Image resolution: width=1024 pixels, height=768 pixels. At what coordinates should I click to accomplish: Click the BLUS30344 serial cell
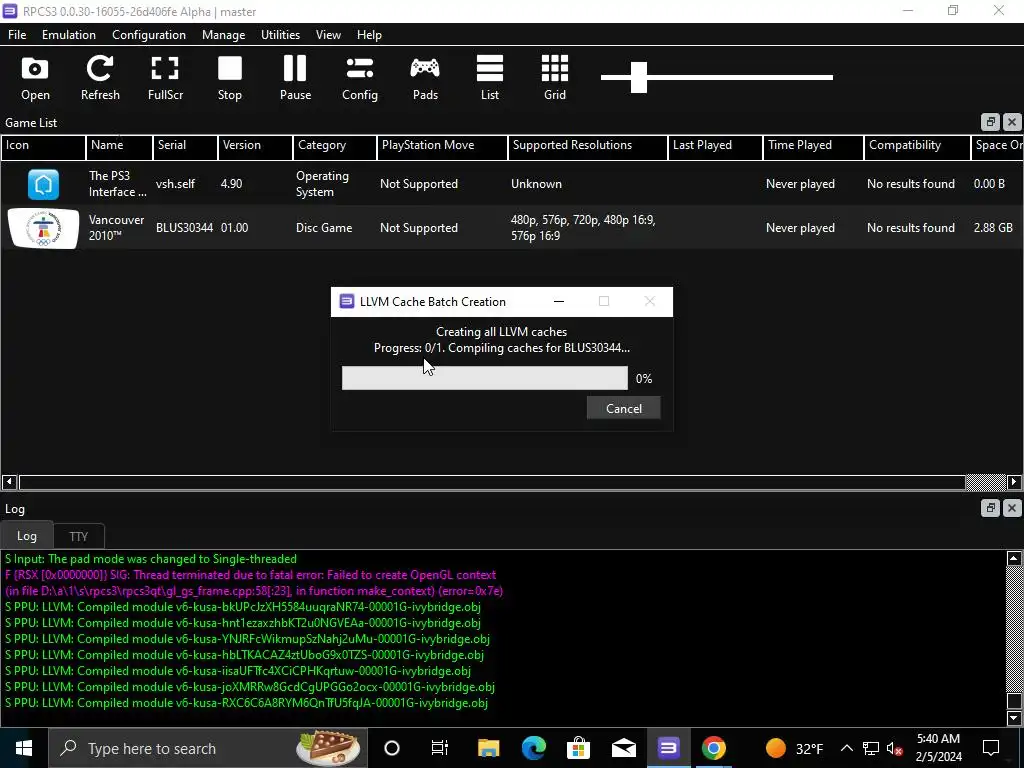[x=184, y=228]
